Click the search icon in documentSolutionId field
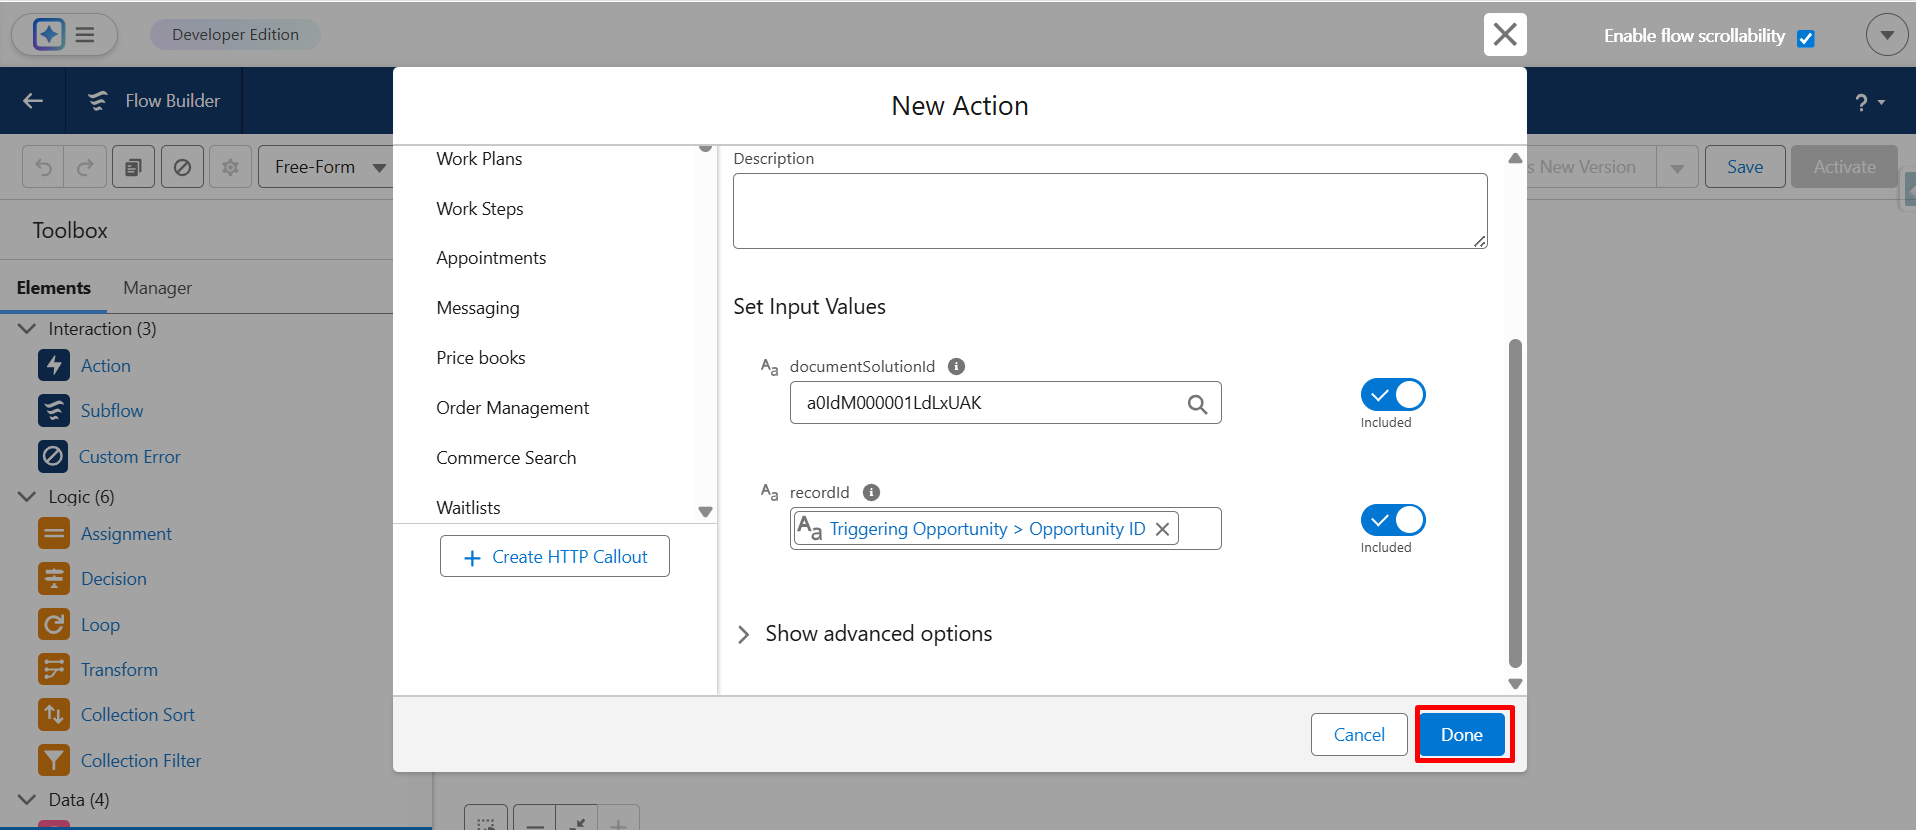Screen dimensions: 1916x830 coord(1197,404)
